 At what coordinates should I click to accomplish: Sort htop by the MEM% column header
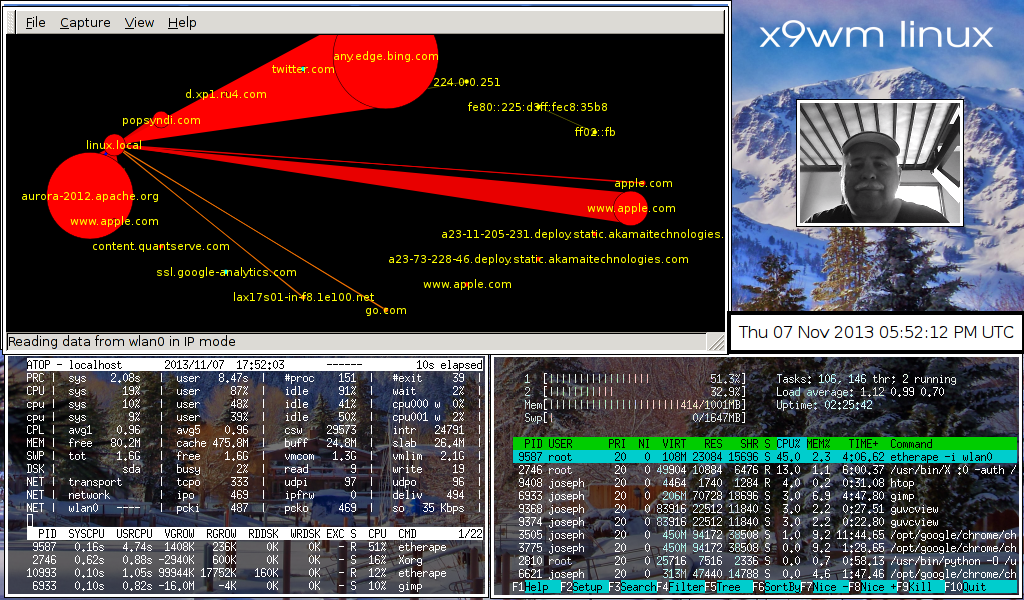click(x=818, y=444)
